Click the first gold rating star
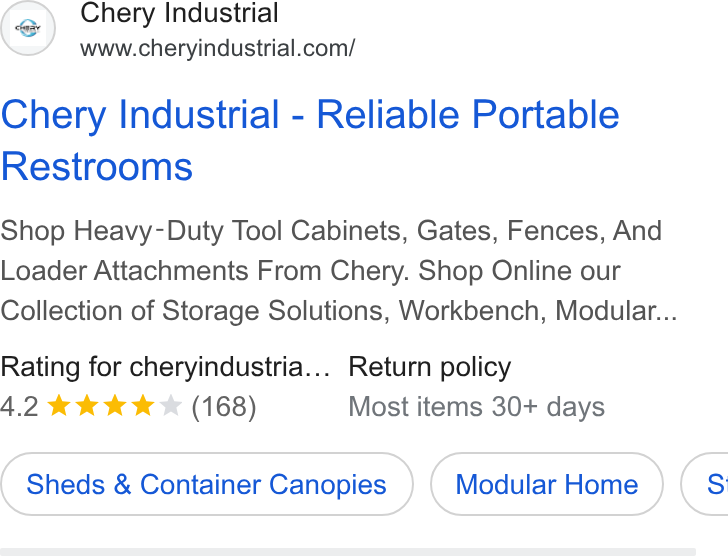The image size is (728, 556). click(x=59, y=406)
